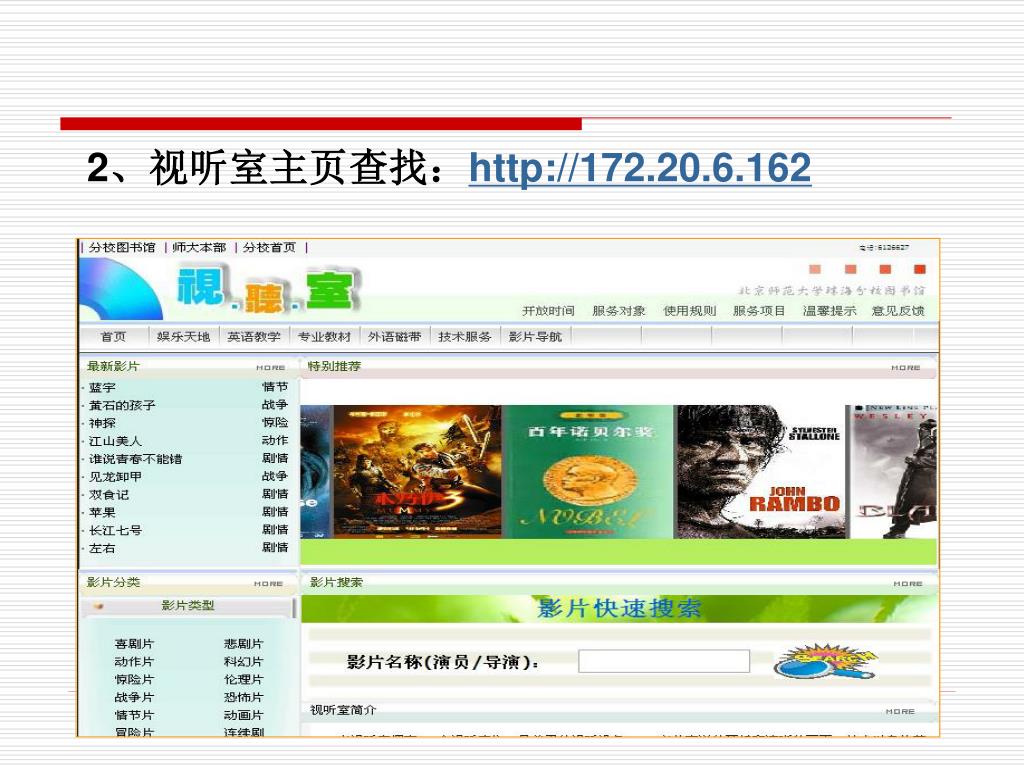Screen dimensions: 1024x768
Task: Click MORE in 特别推荐 panel
Action: 906,368
